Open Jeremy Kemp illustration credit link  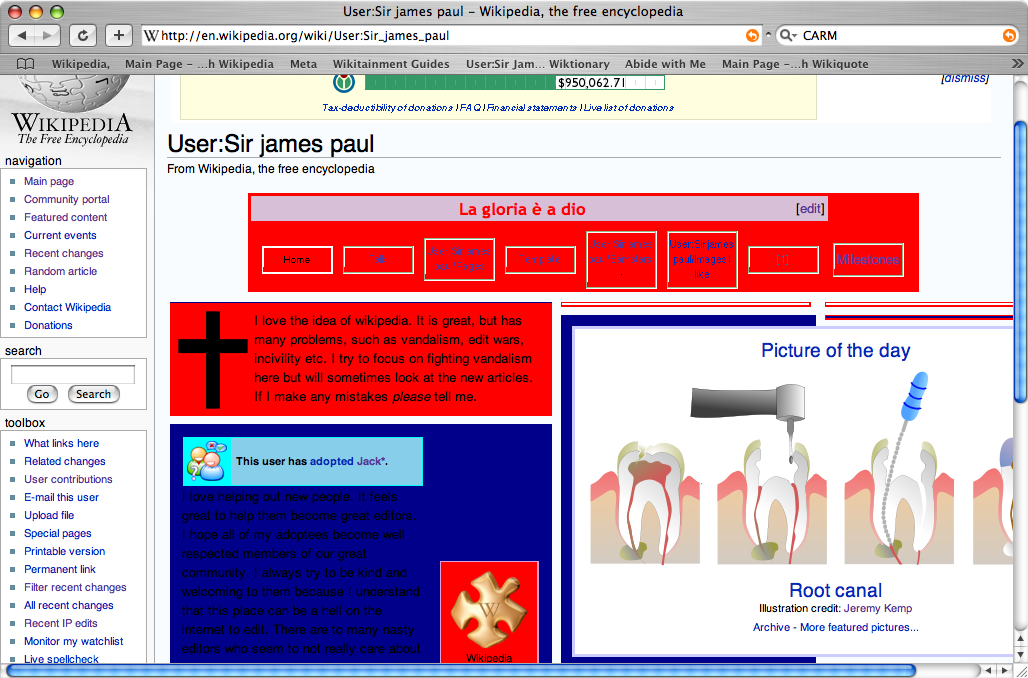pos(878,608)
